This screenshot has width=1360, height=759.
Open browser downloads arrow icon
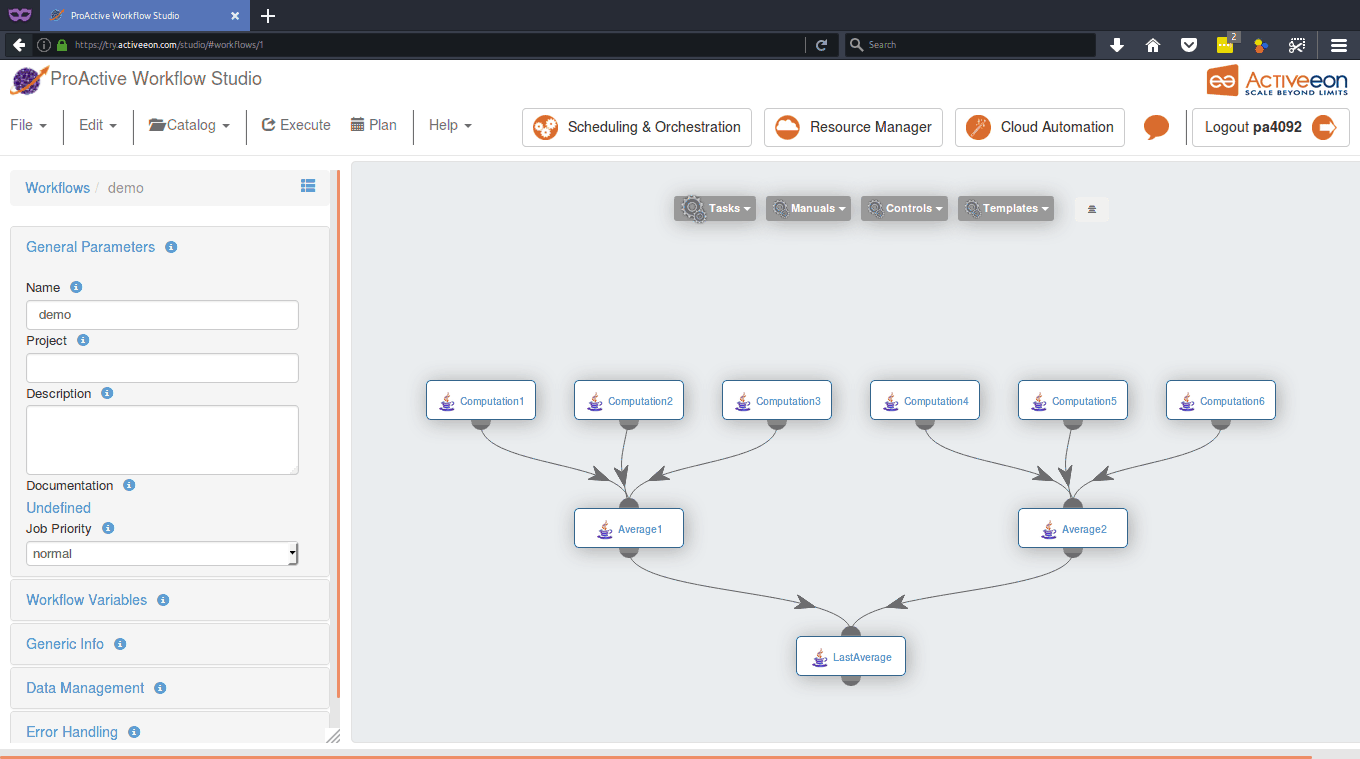pyautogui.click(x=1117, y=45)
